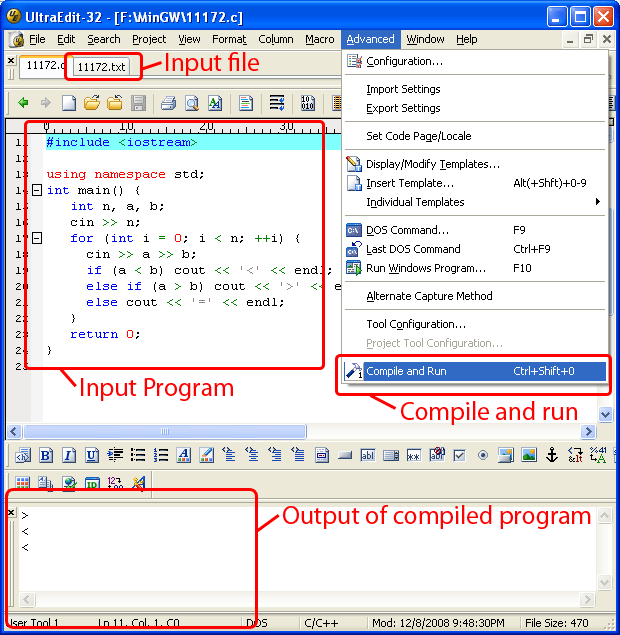The image size is (620, 635).
Task: Select Compile and Run menu entry
Action: click(x=475, y=371)
